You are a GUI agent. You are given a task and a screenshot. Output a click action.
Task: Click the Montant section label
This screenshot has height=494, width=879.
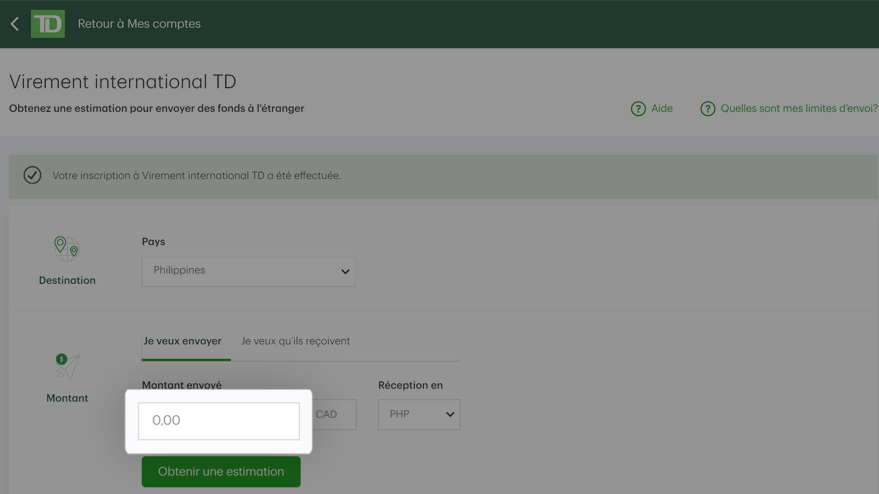(x=67, y=398)
